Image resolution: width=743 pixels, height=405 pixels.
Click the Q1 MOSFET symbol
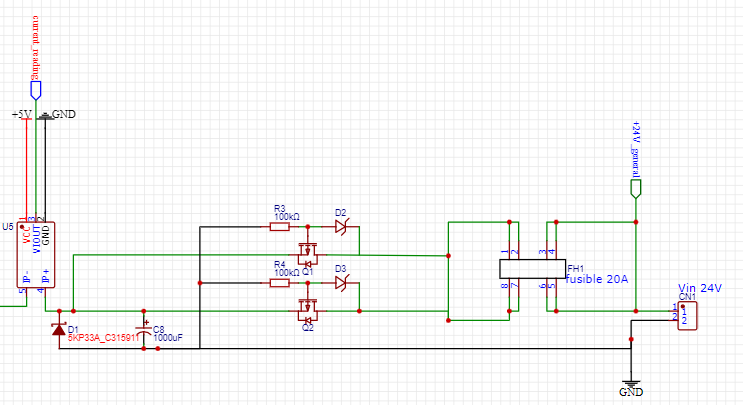click(x=308, y=255)
